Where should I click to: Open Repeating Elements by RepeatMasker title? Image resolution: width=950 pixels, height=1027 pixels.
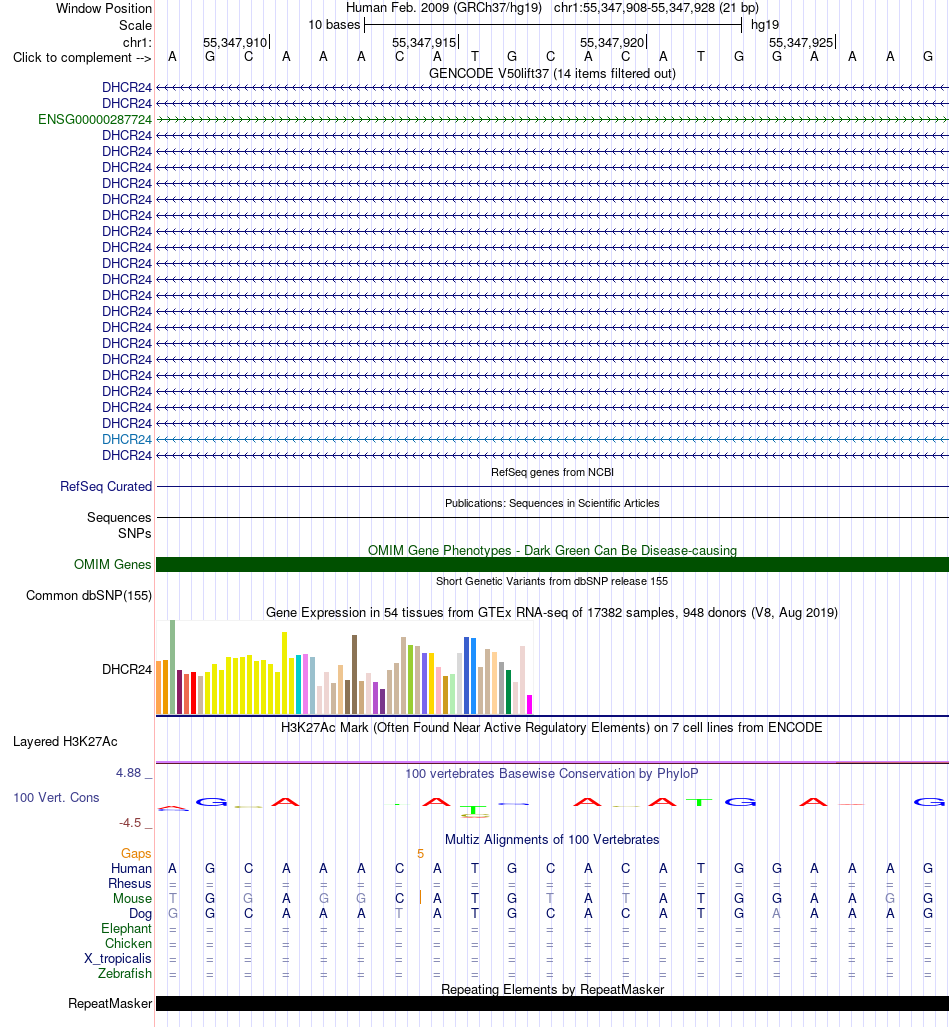click(x=552, y=989)
